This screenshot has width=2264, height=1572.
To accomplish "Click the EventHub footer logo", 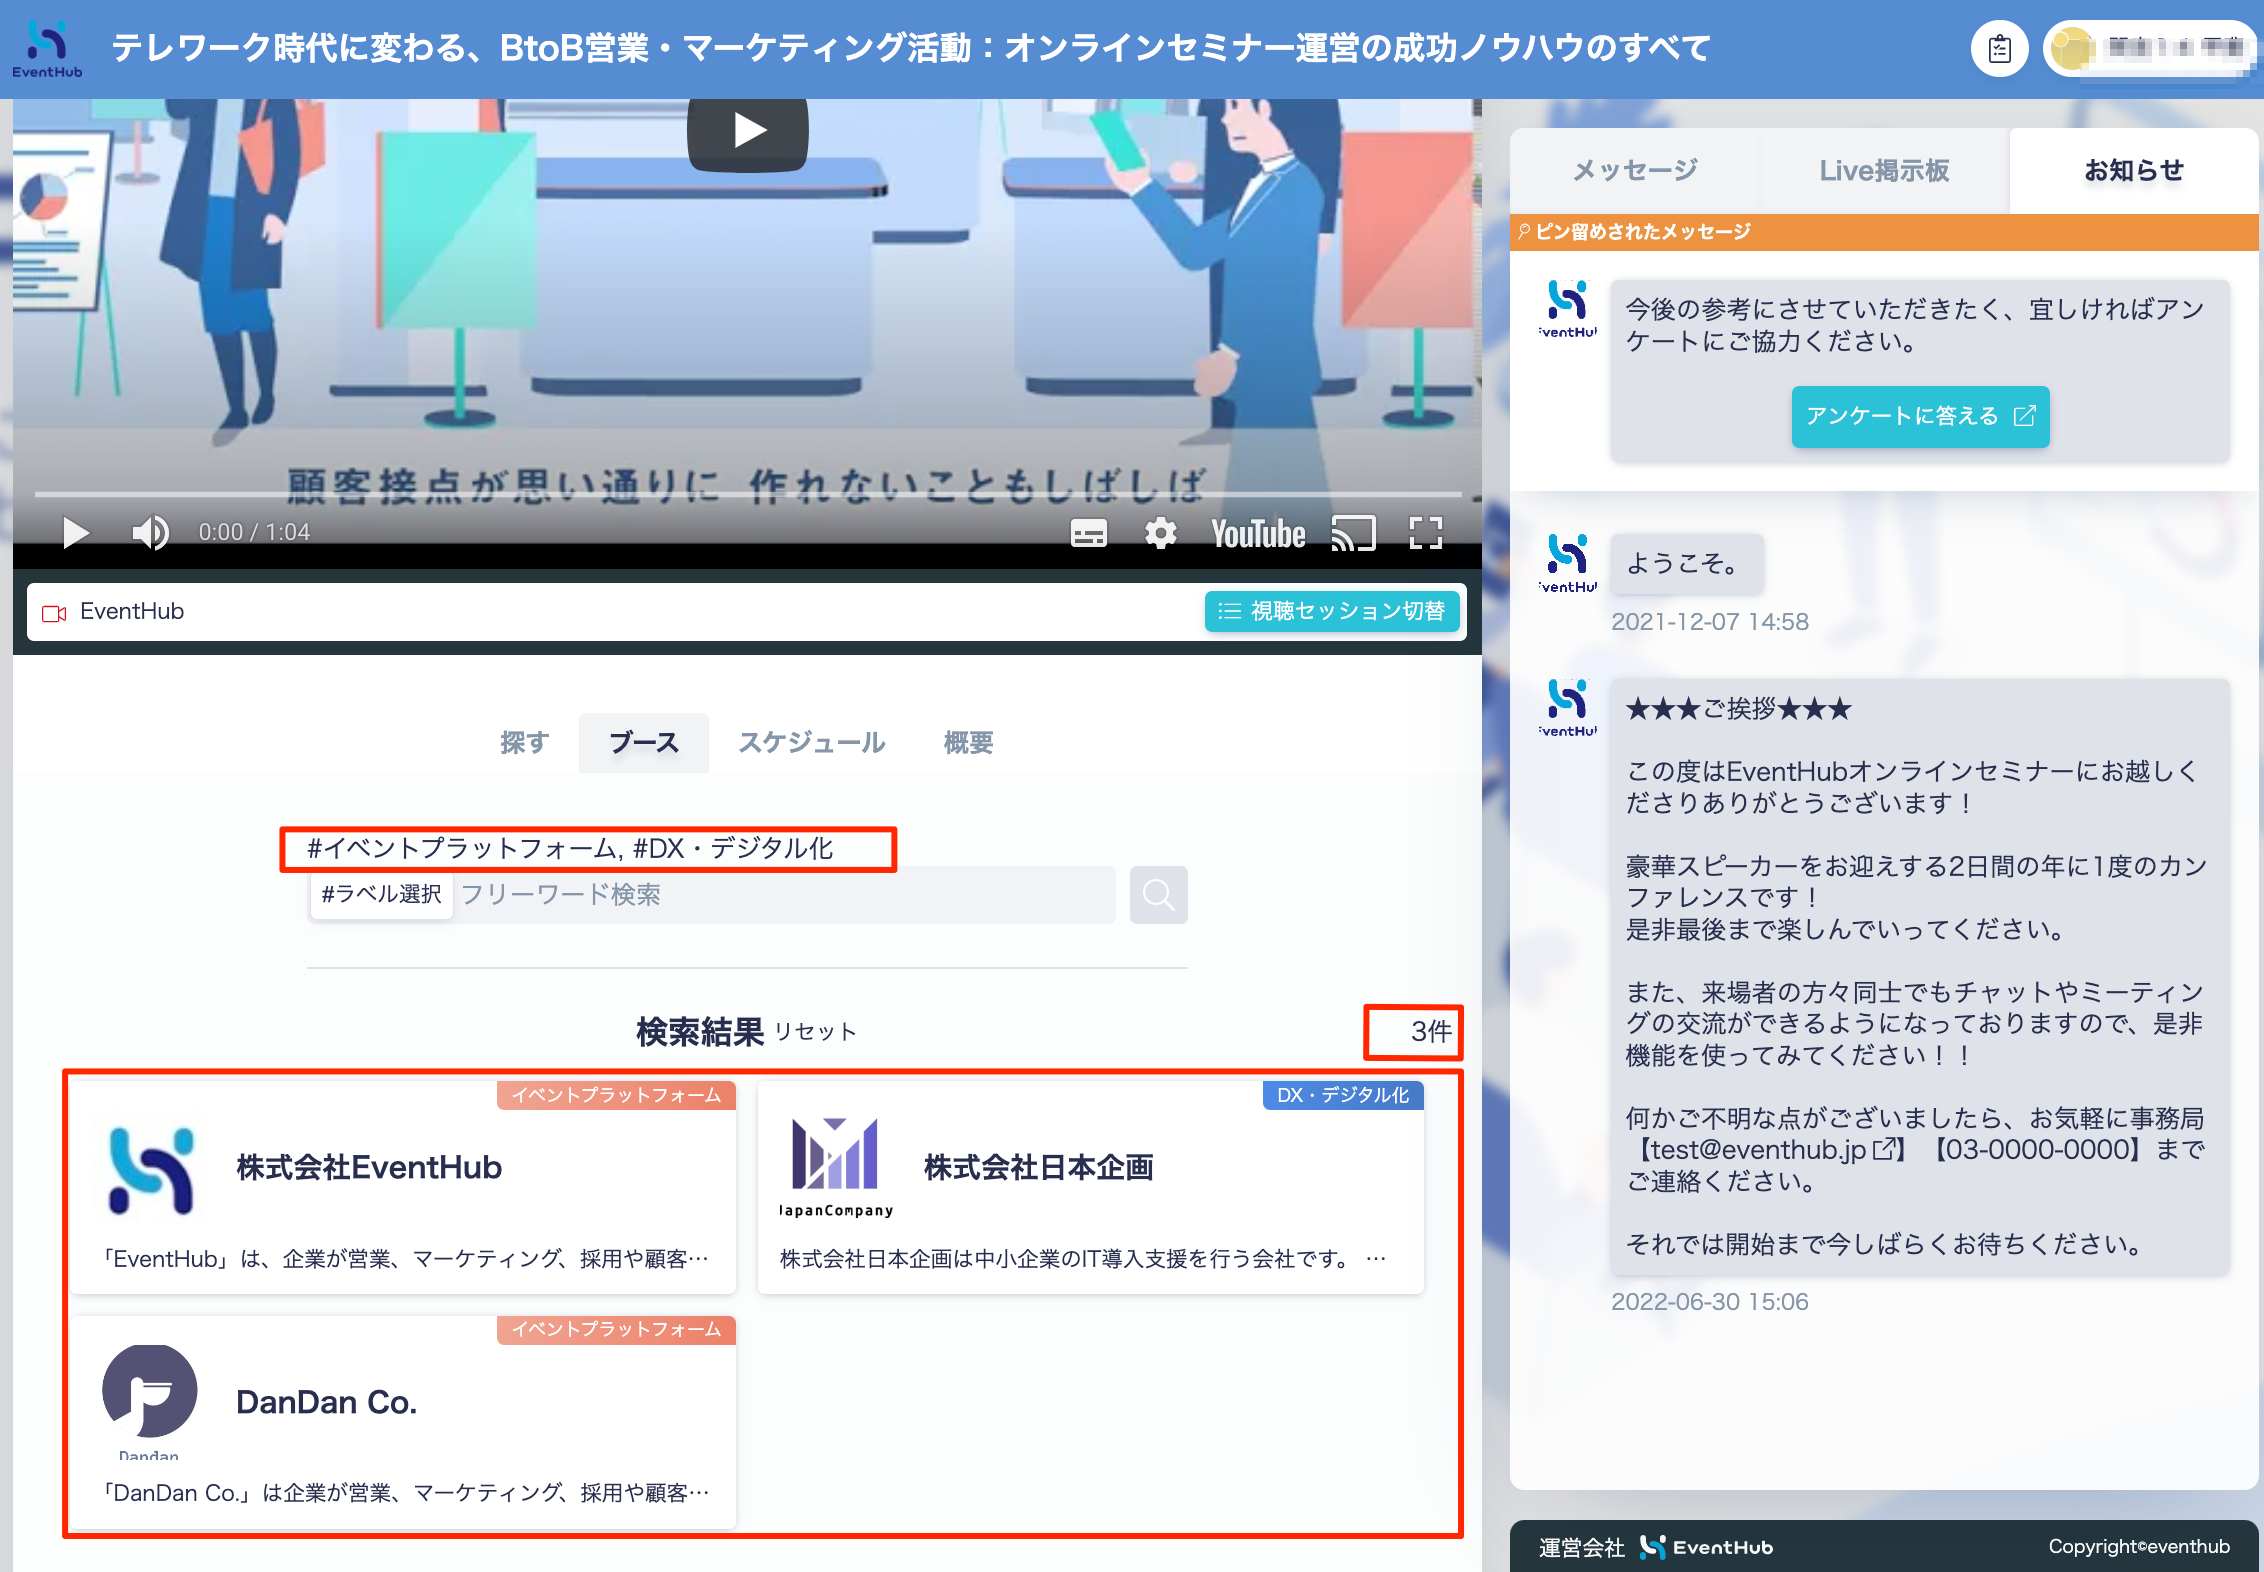I will [1706, 1547].
